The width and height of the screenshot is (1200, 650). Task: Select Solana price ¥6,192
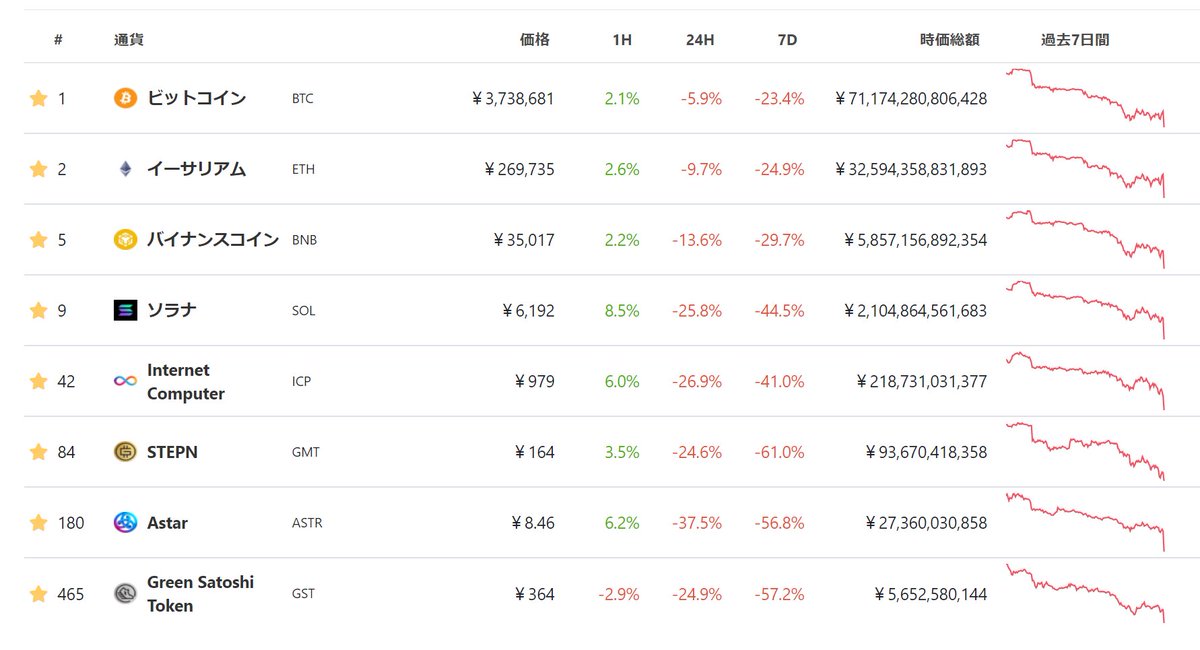click(528, 311)
